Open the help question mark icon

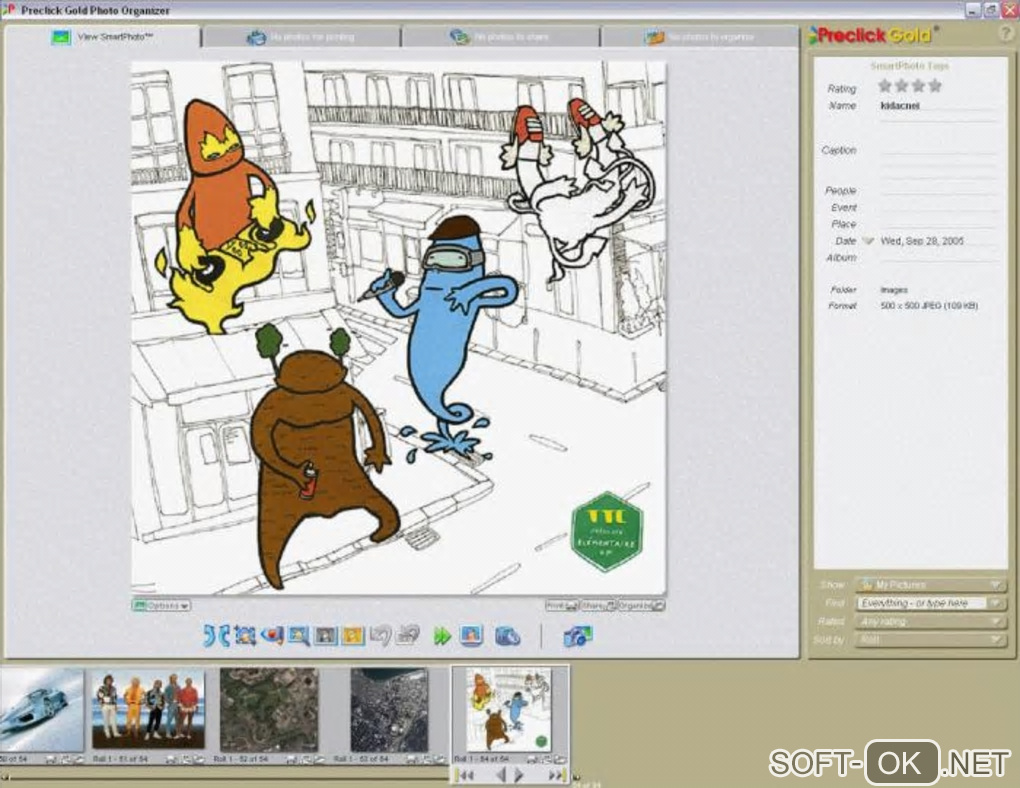[1006, 34]
